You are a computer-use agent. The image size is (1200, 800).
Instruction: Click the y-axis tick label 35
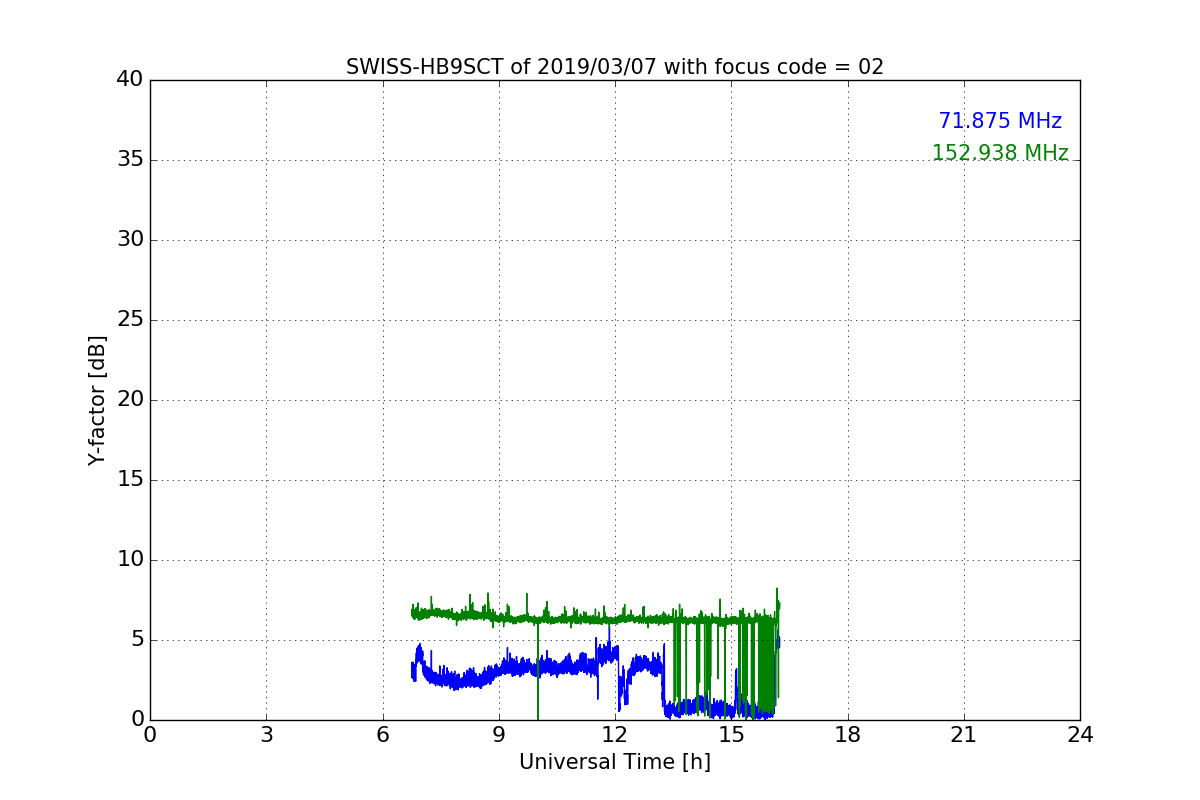click(x=130, y=160)
